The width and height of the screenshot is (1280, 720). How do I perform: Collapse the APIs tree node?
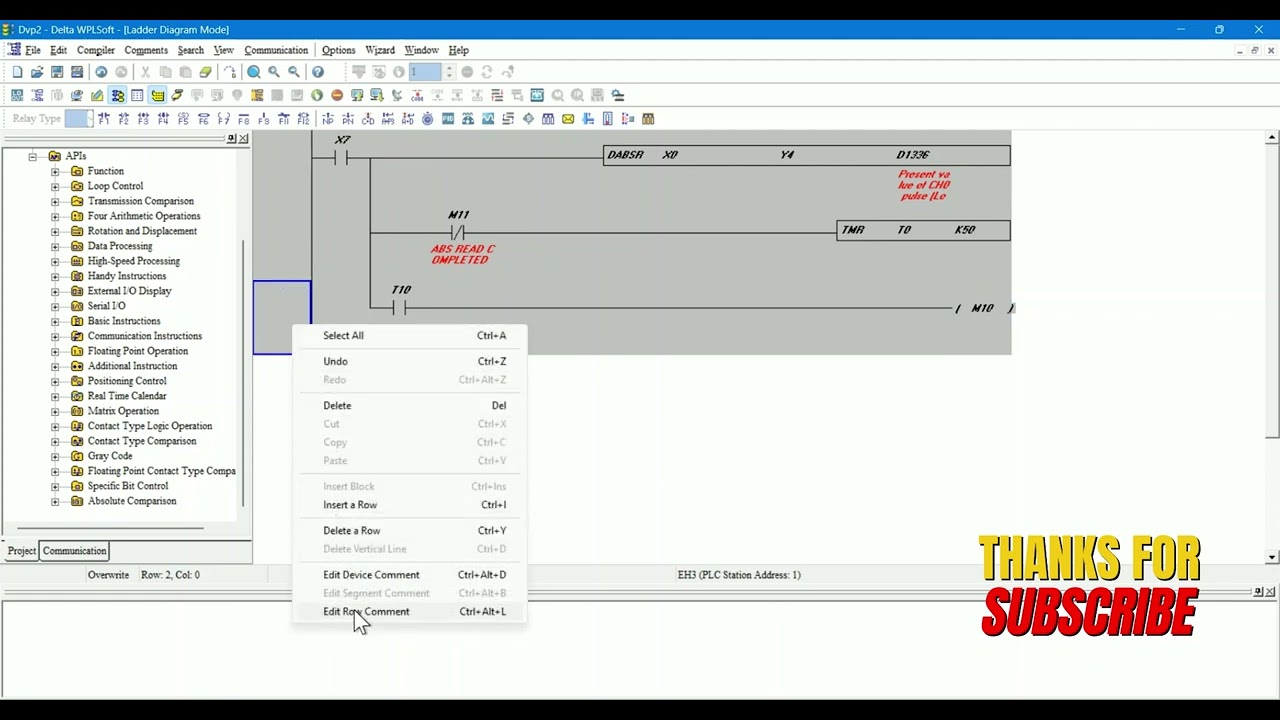(32, 156)
